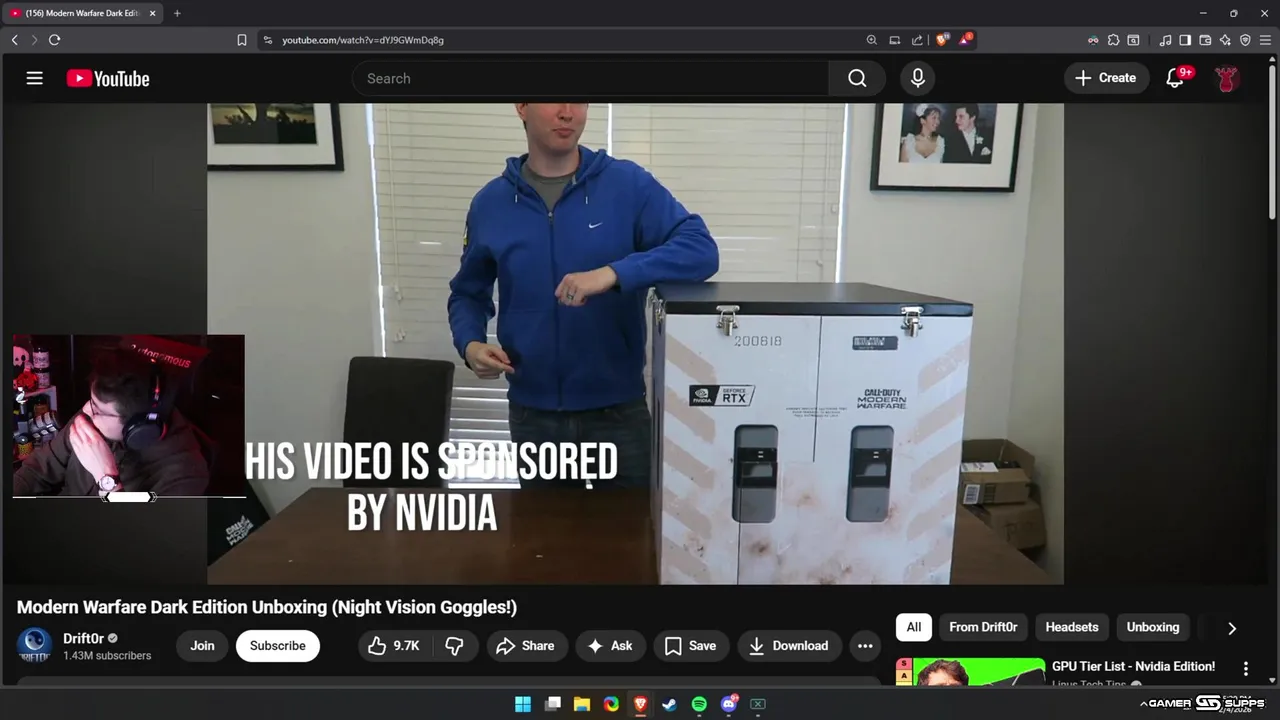This screenshot has height=720, width=1280.
Task: Open more actions three-dot menu
Action: [x=865, y=646]
